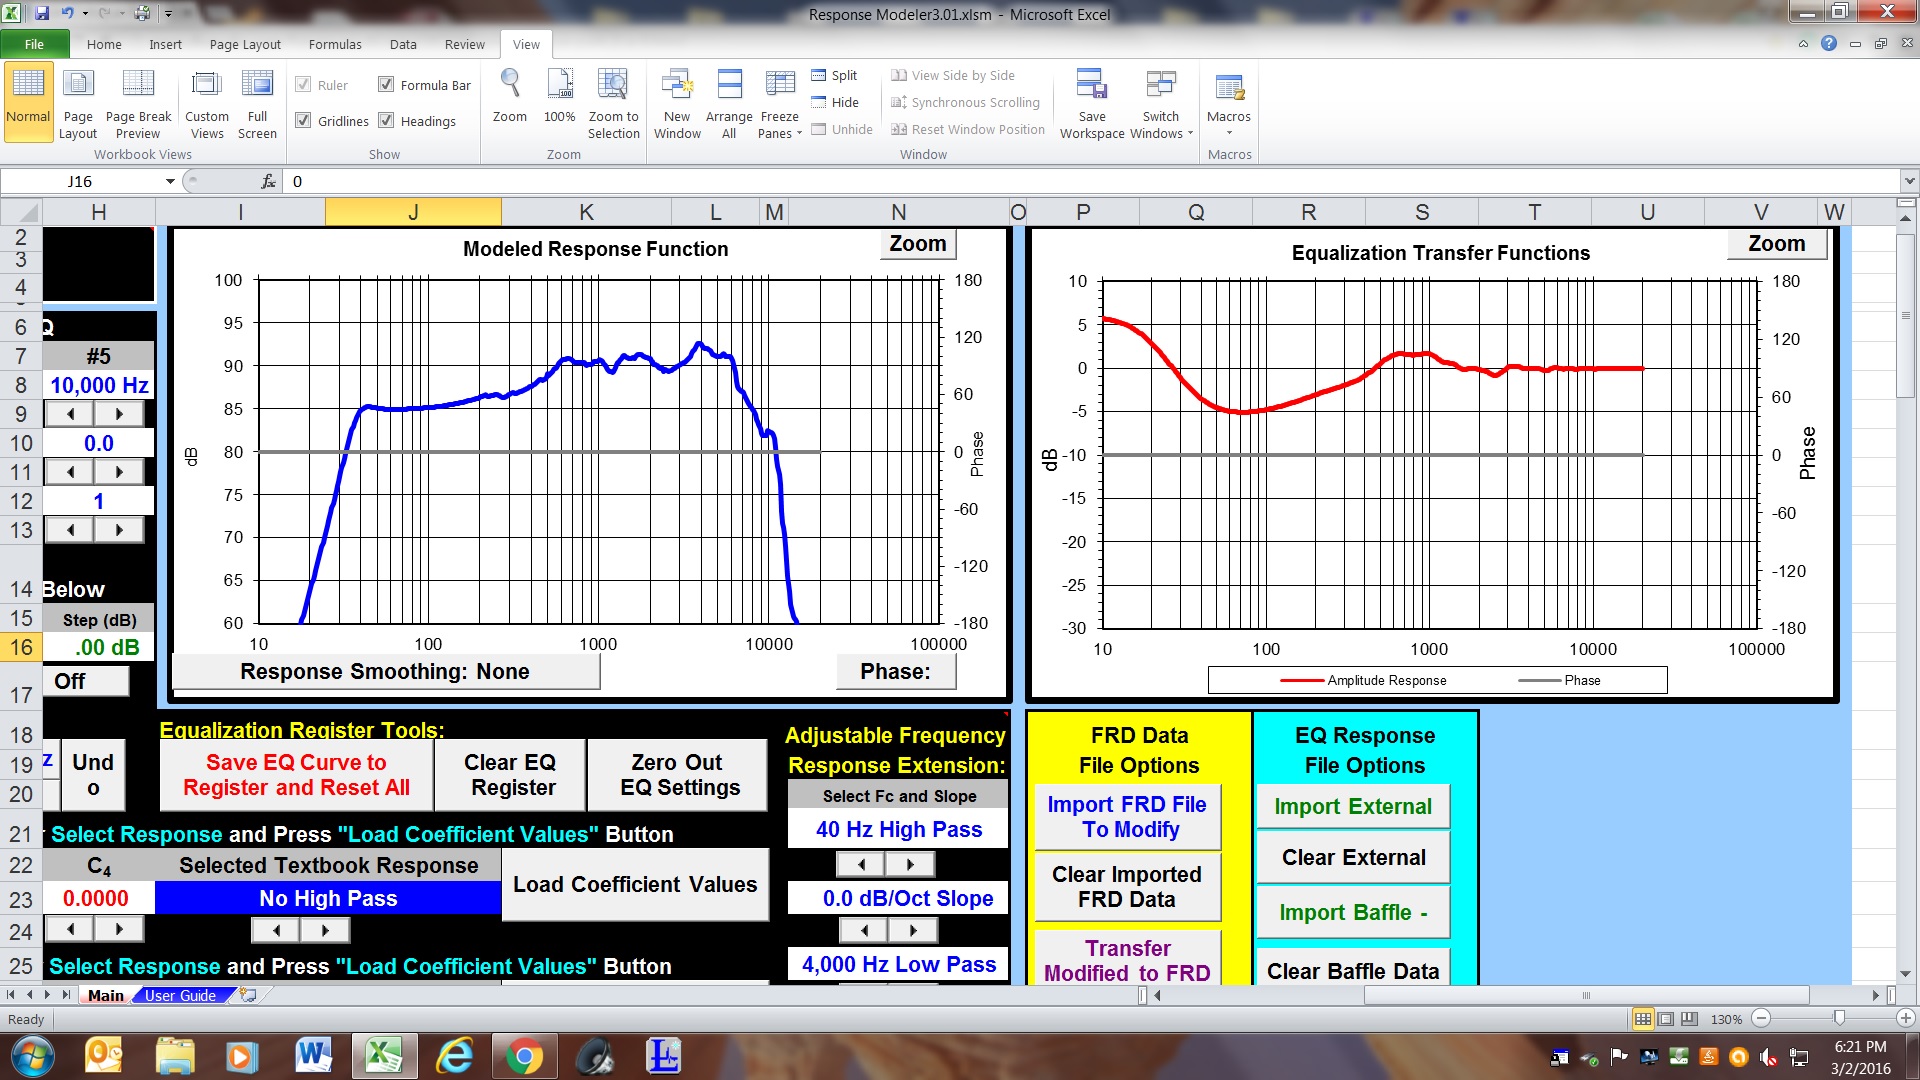Image resolution: width=1920 pixels, height=1080 pixels.
Task: Insert a new worksheet tab
Action: 247,995
